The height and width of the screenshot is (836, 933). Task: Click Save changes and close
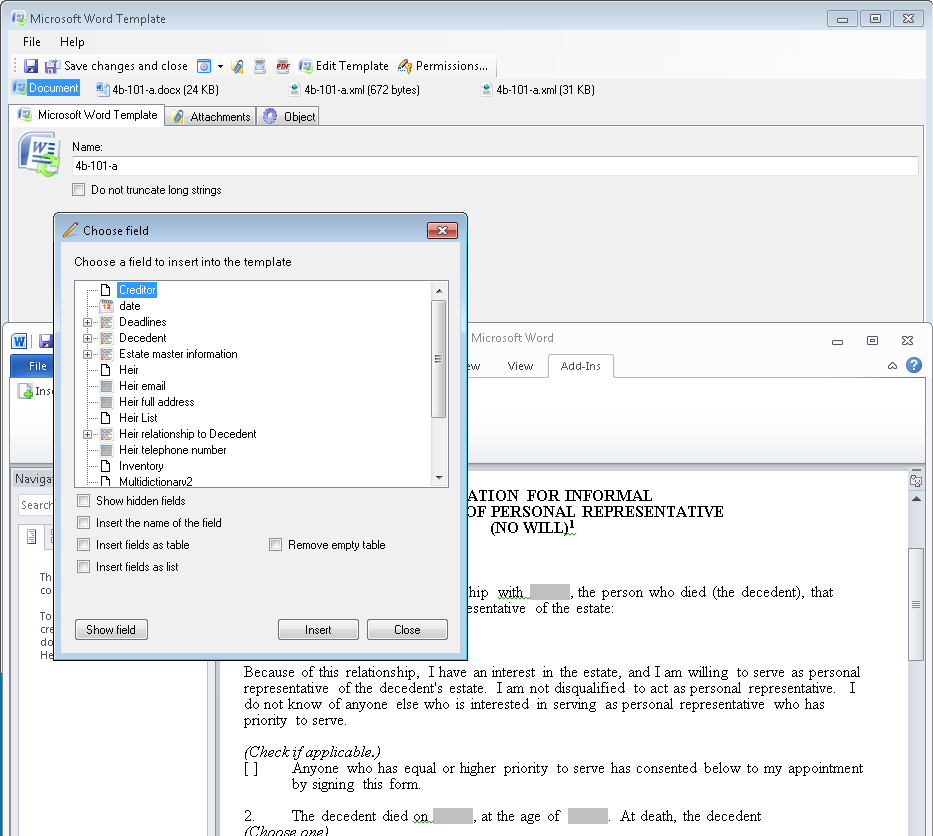117,66
